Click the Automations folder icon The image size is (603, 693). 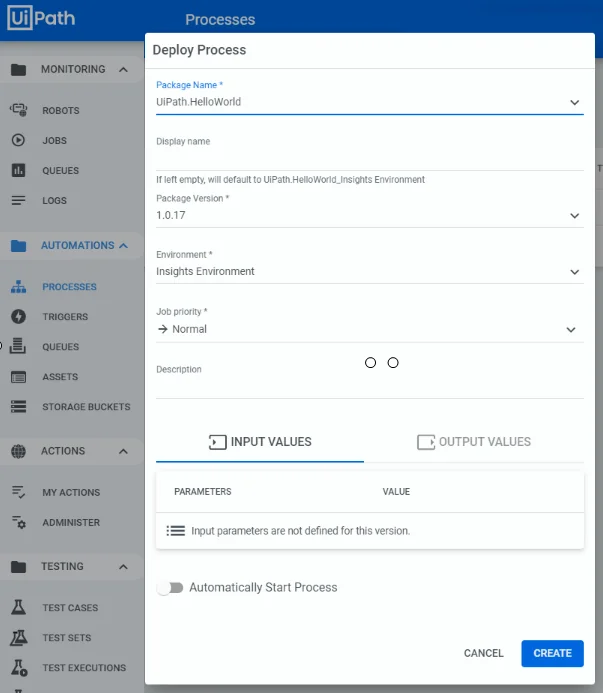[x=18, y=246]
